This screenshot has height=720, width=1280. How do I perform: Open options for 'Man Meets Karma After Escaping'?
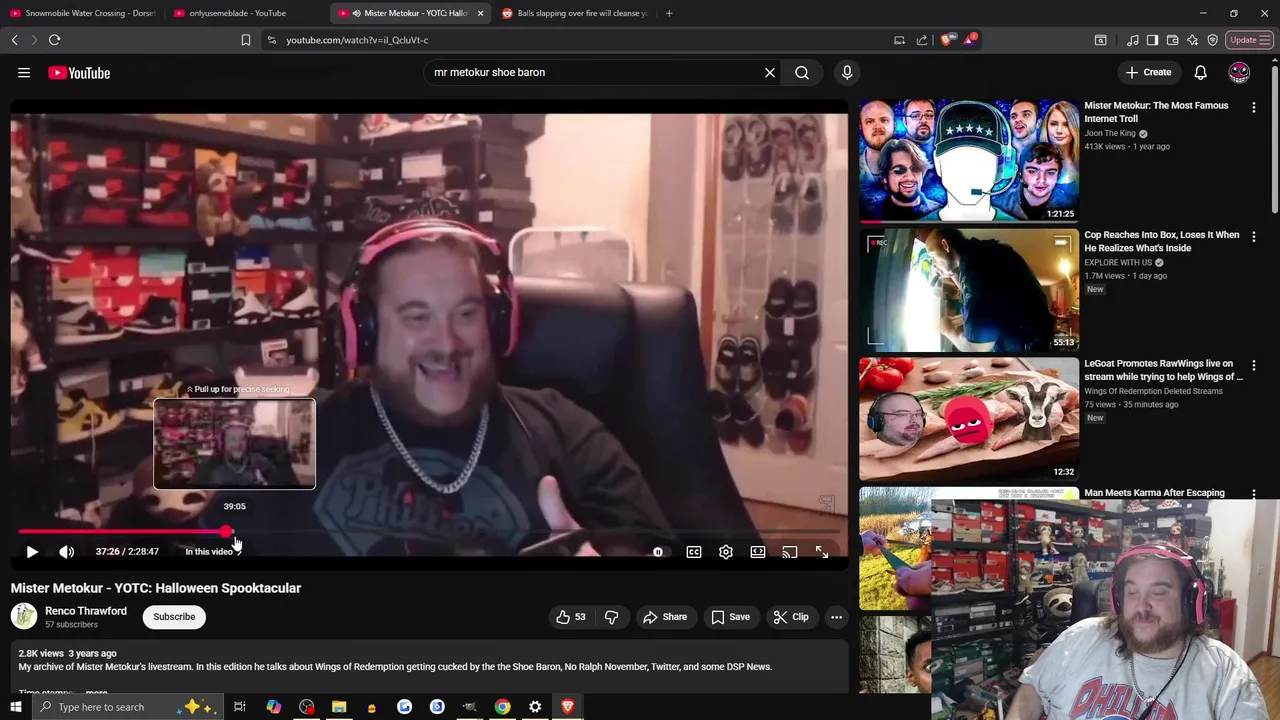[x=1254, y=493]
